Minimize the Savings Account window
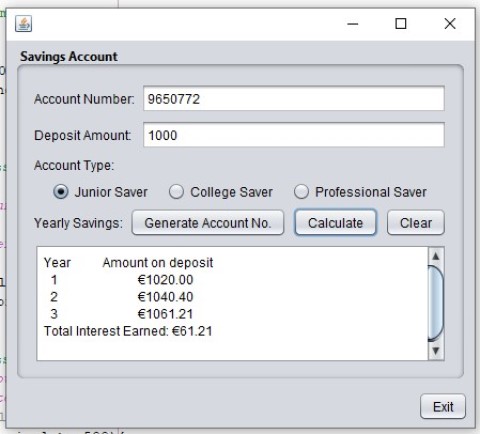Screen dimensions: 480x434 [x=352, y=24]
